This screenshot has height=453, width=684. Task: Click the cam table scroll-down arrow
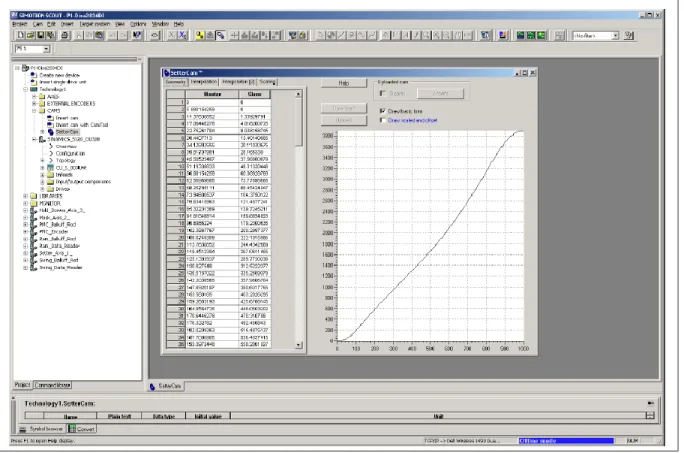(x=299, y=345)
